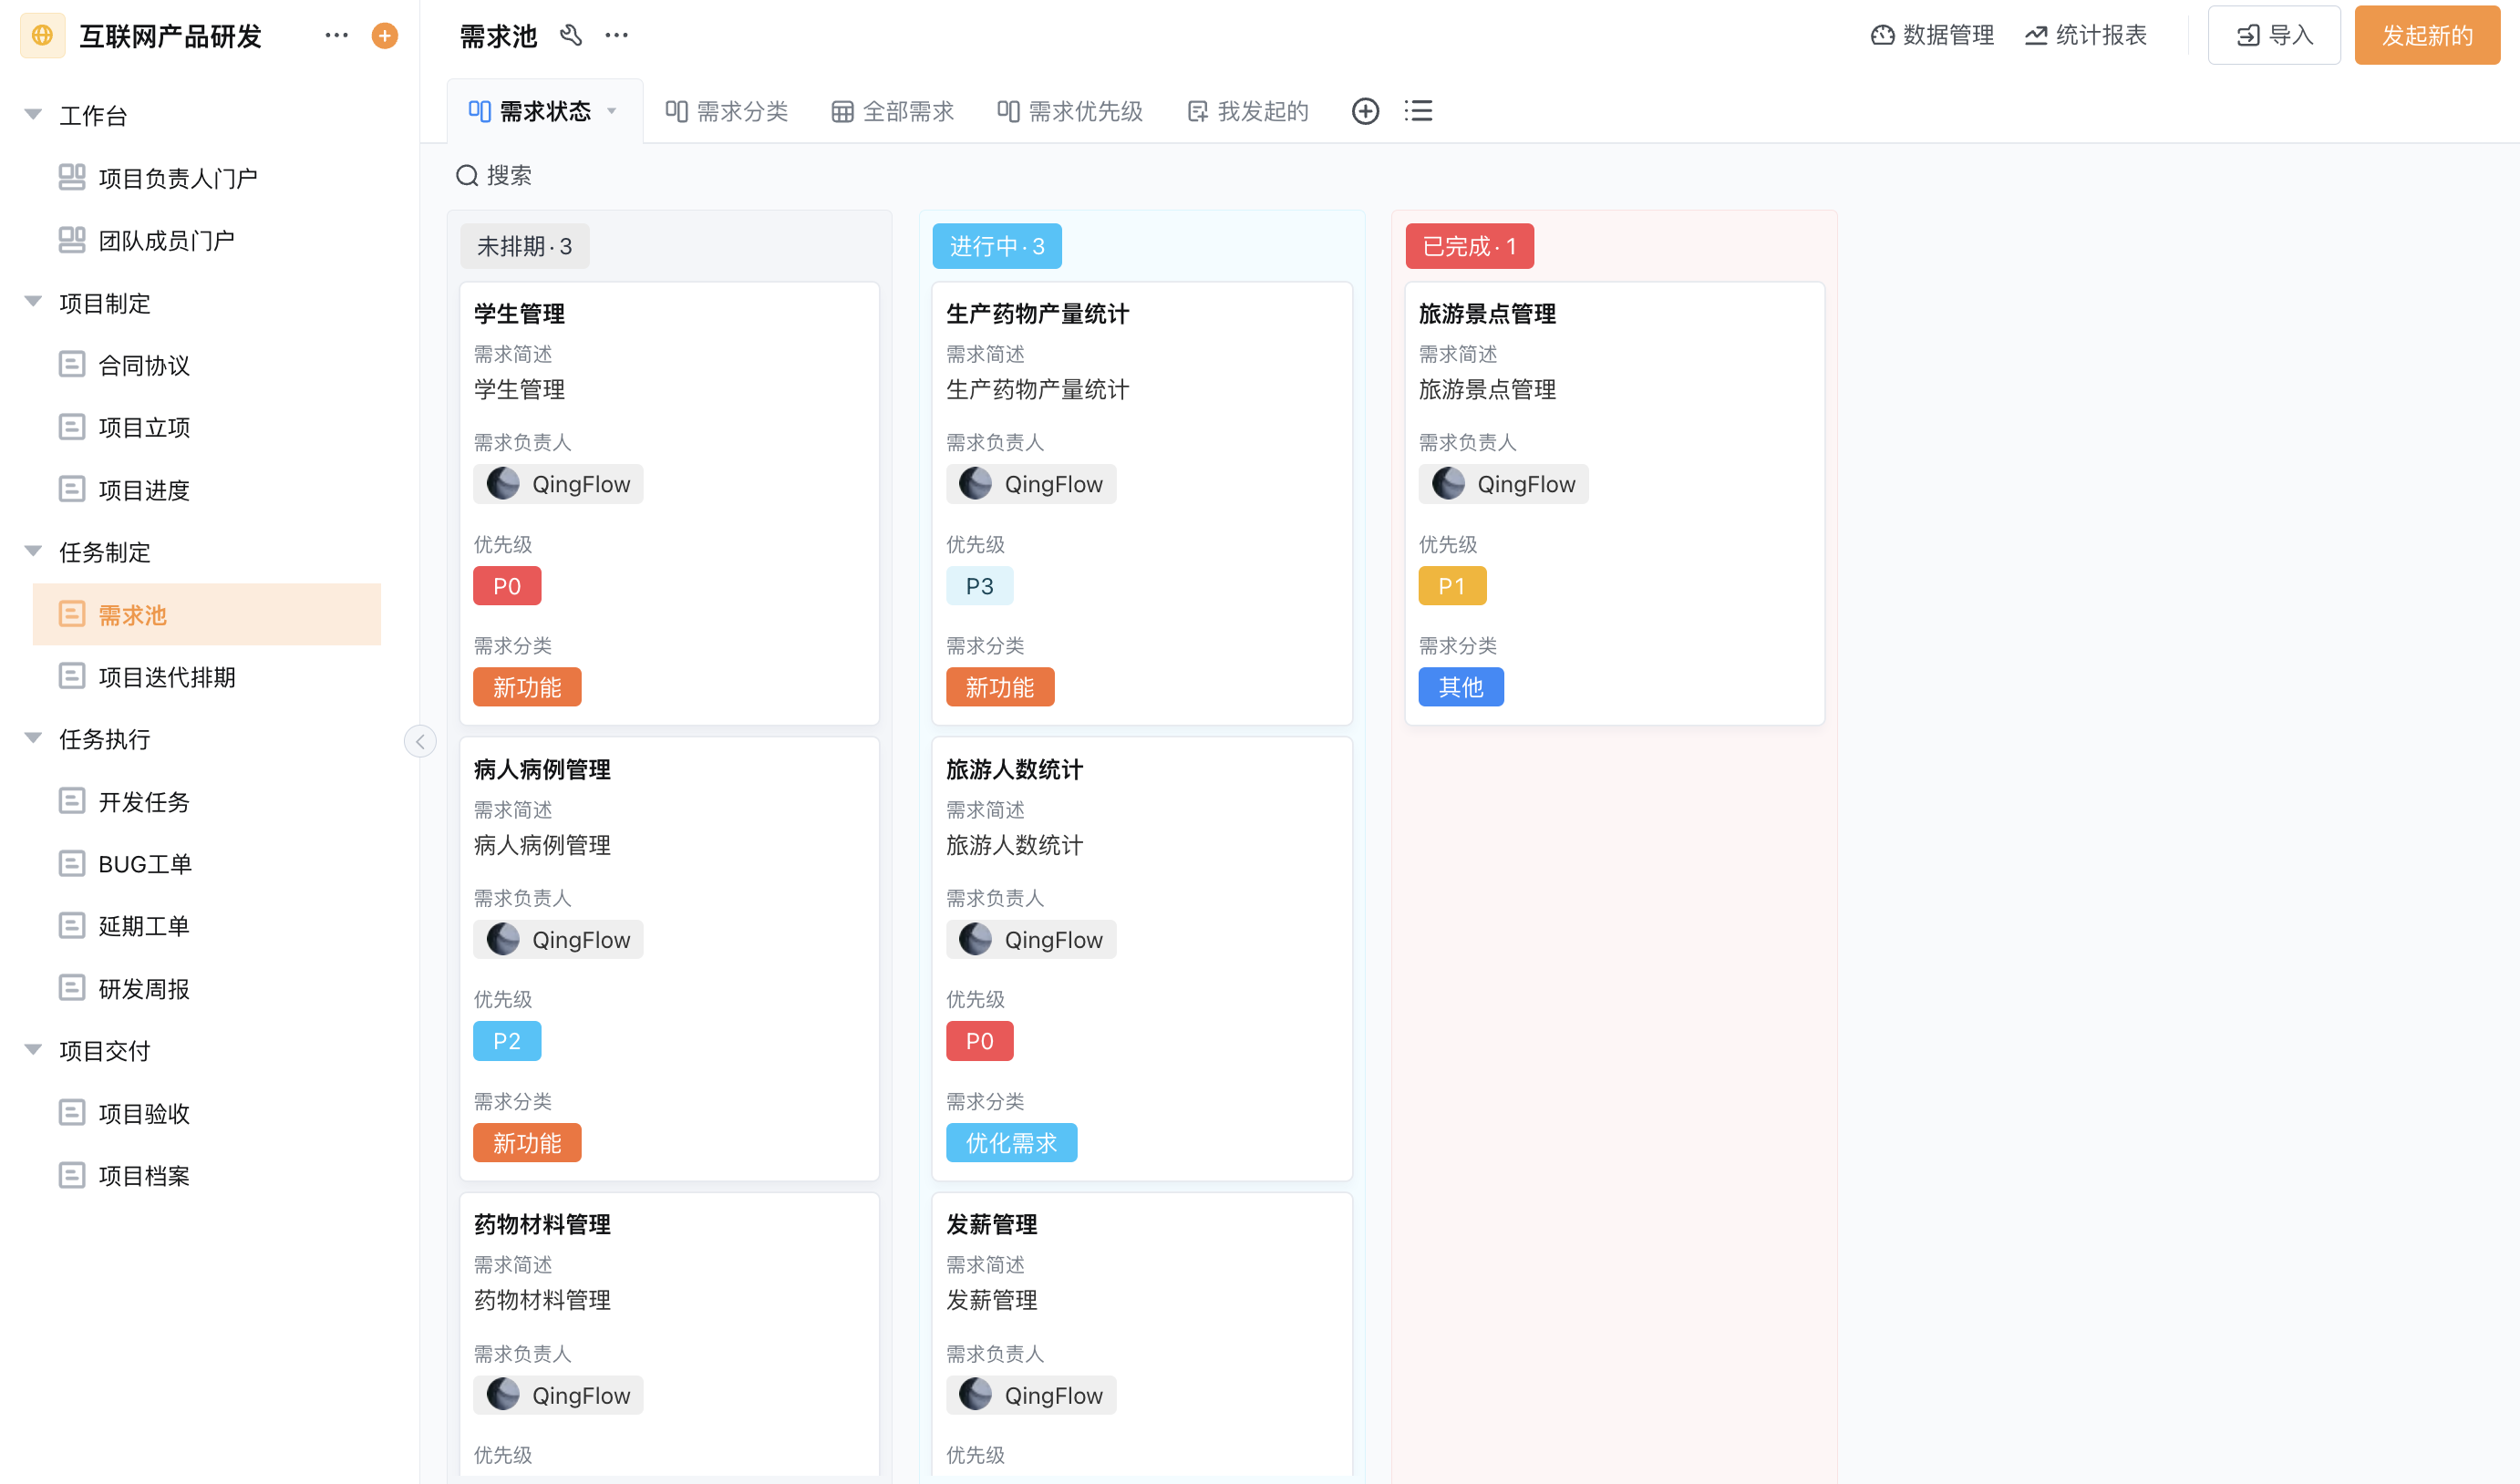
Task: Click the 已完成 · 1 column header
Action: pyautogui.click(x=1470, y=246)
